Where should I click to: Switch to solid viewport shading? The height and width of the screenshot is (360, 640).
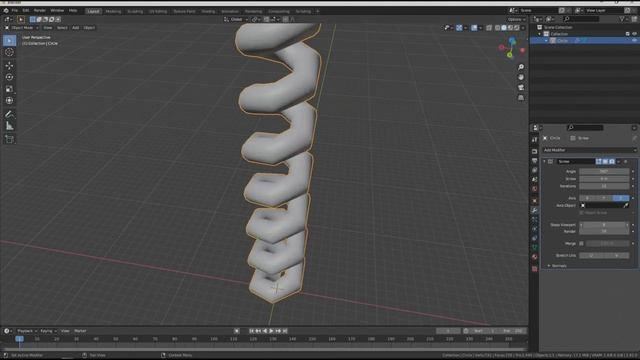click(x=504, y=28)
